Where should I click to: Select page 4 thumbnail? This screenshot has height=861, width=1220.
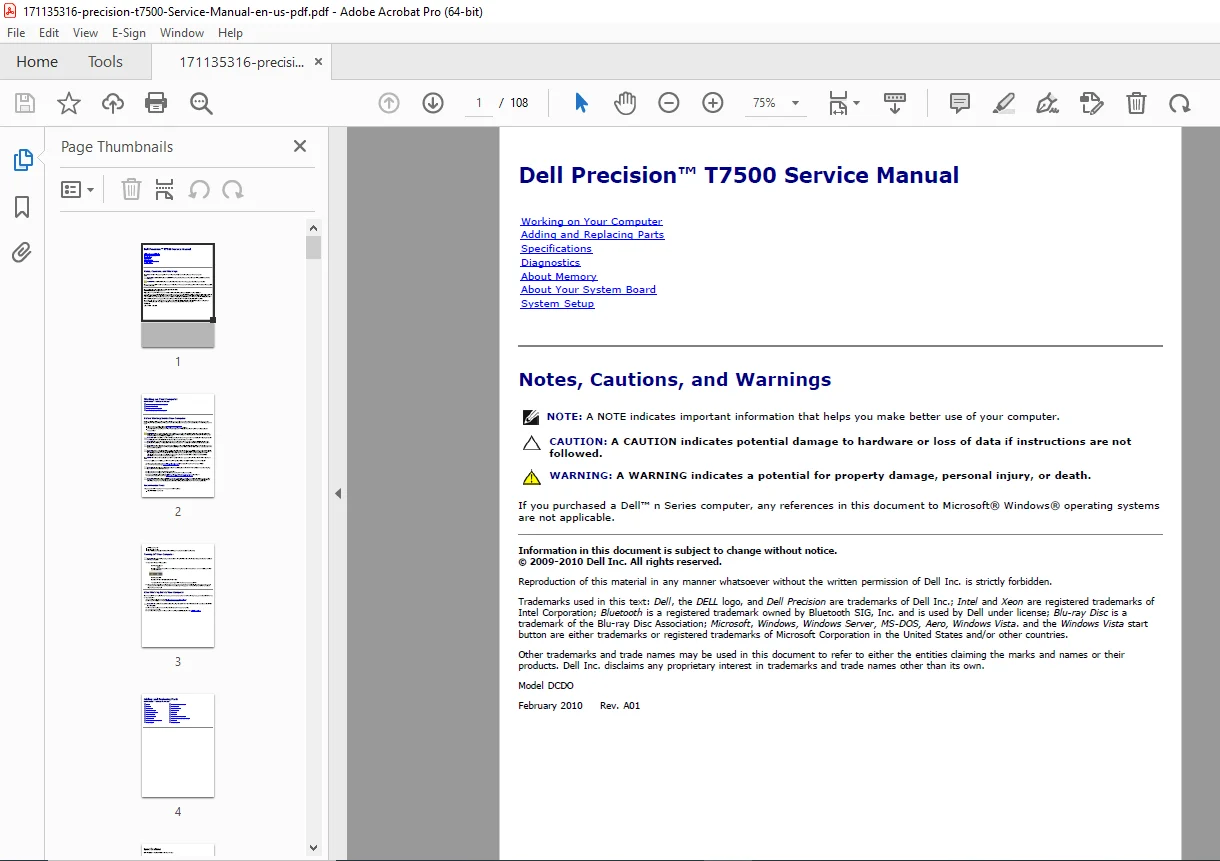(178, 745)
